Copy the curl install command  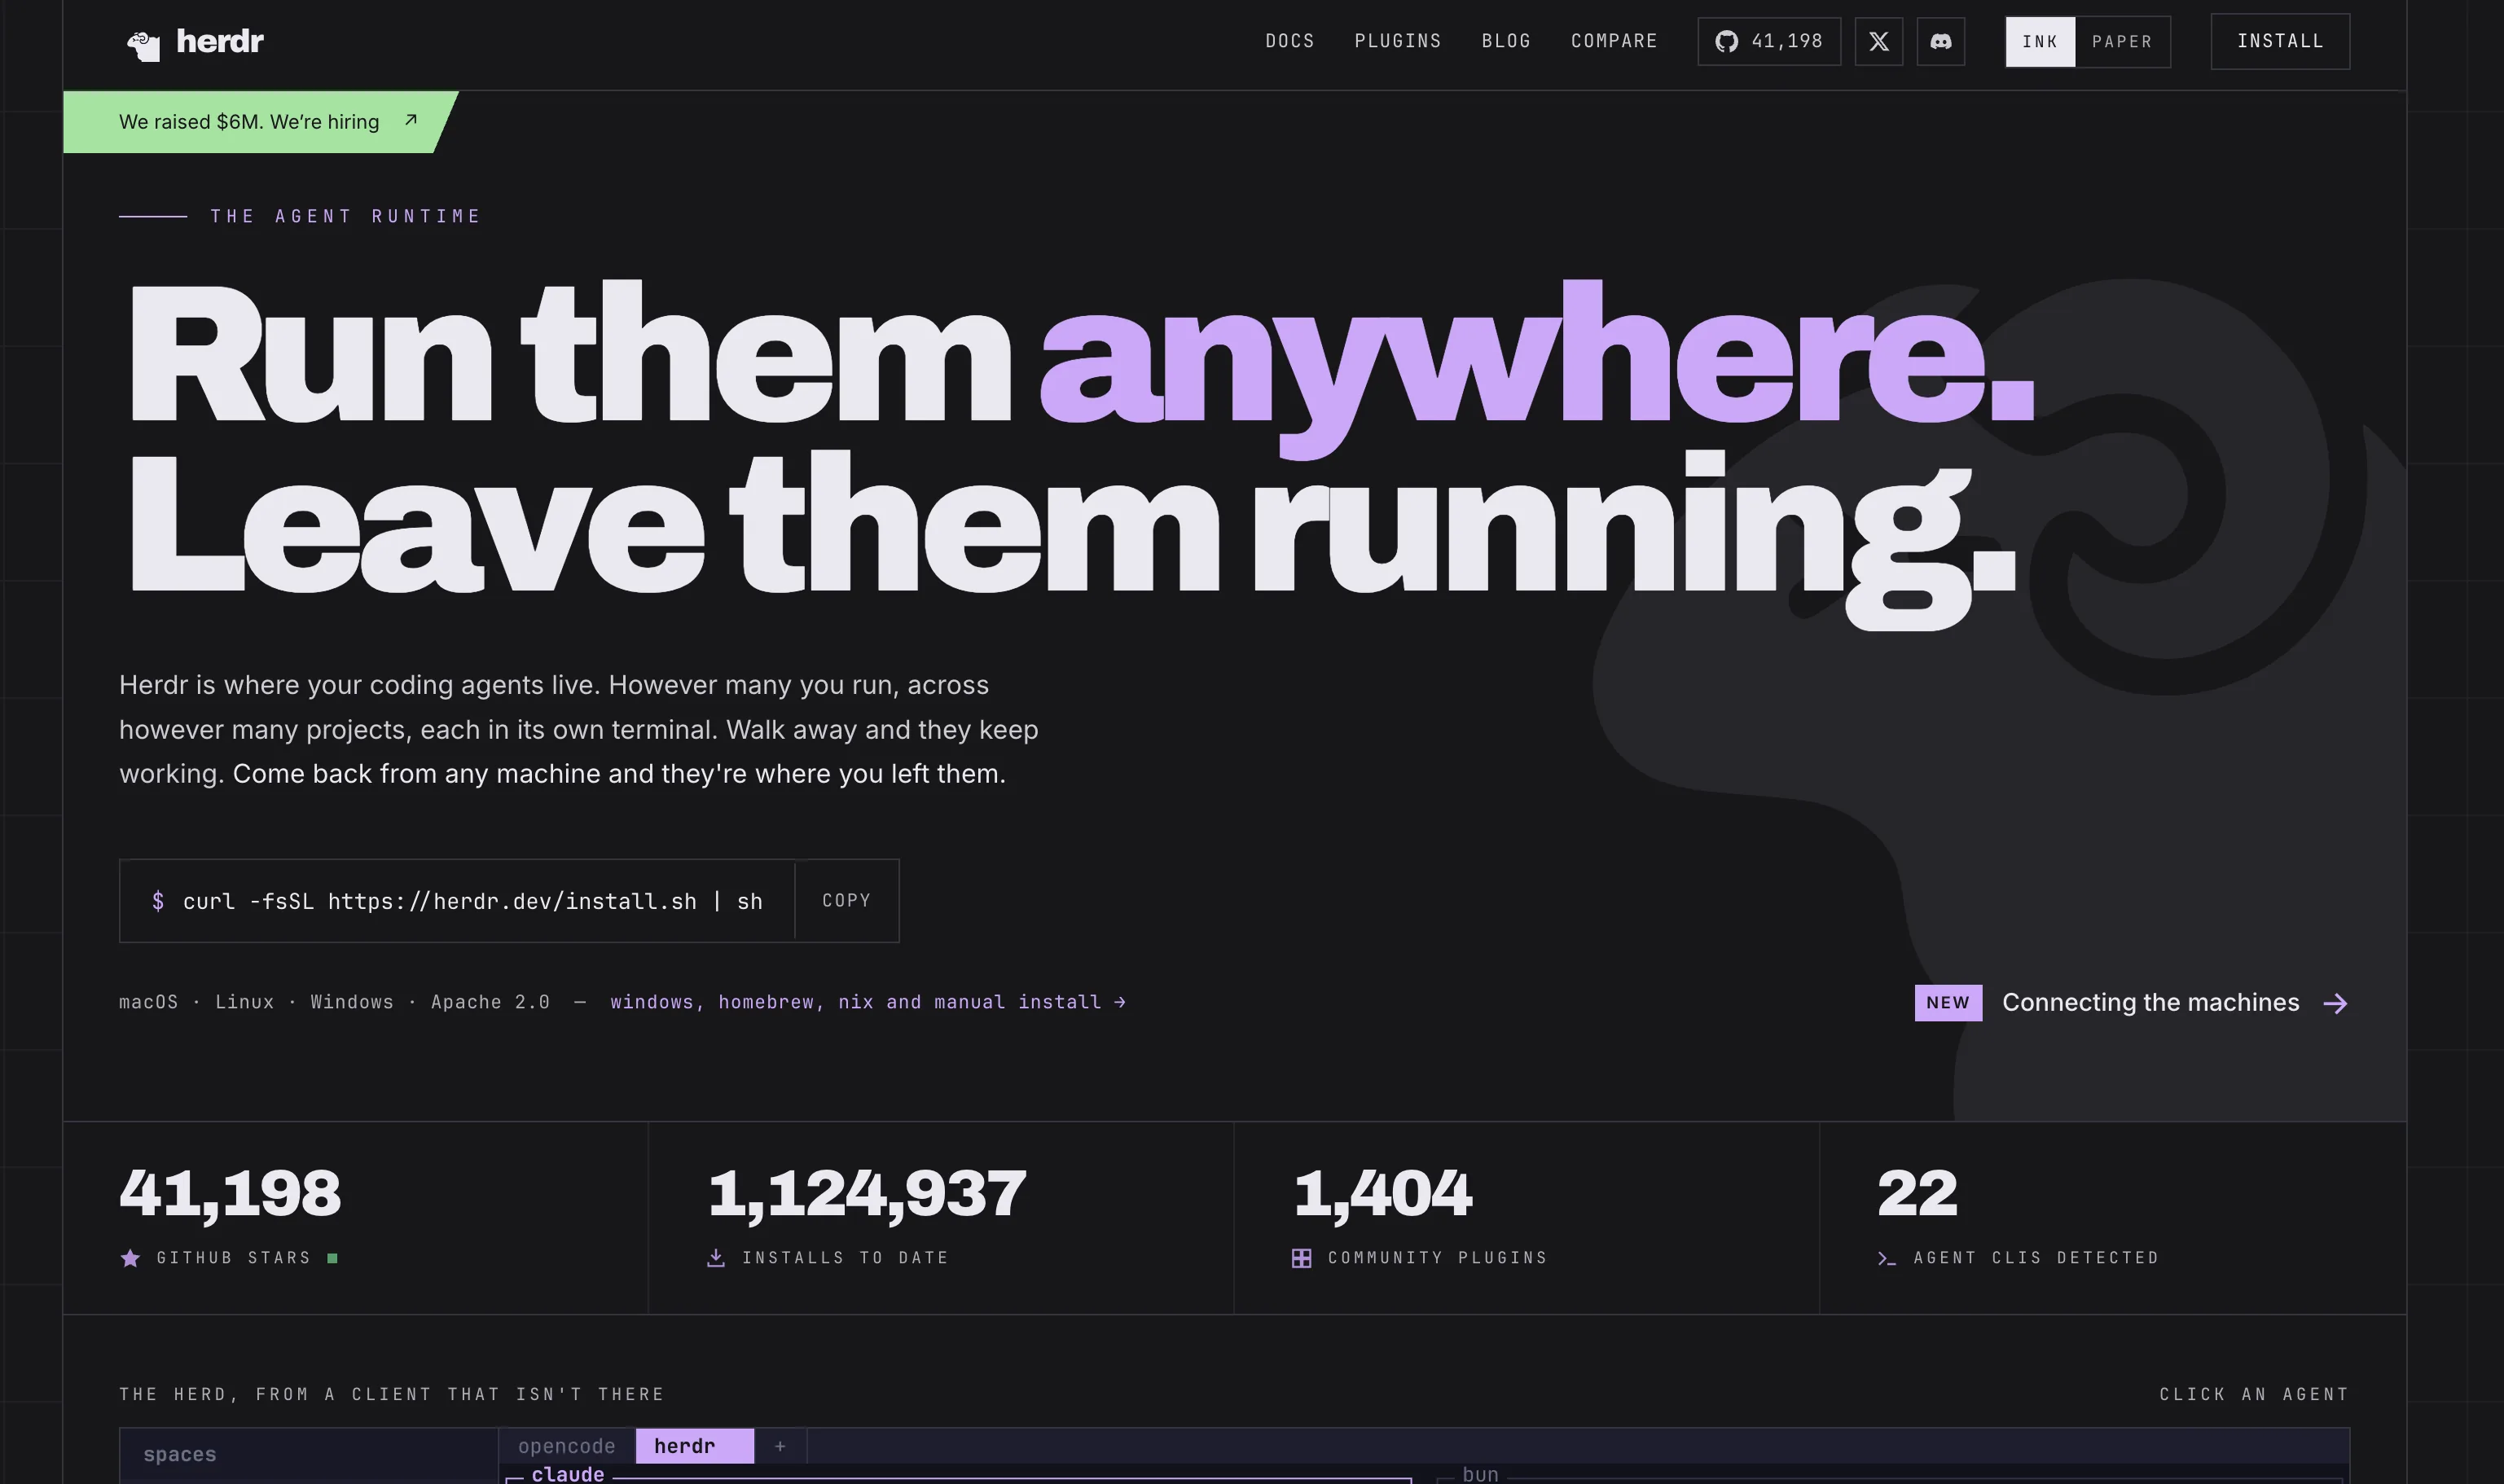coord(846,900)
